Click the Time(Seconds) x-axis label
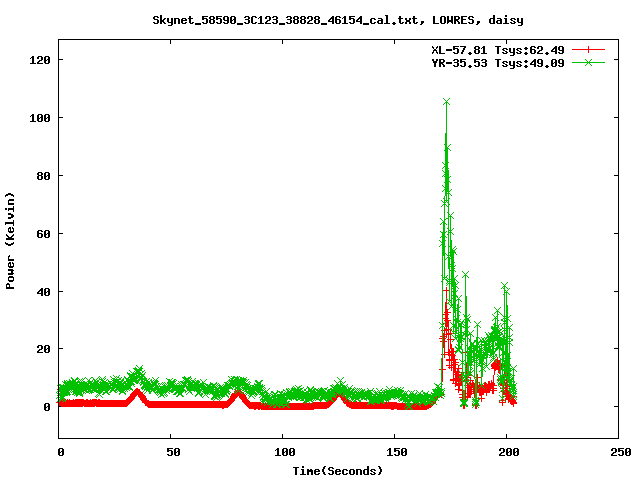Image resolution: width=640 pixels, height=480 pixels. tap(338, 471)
